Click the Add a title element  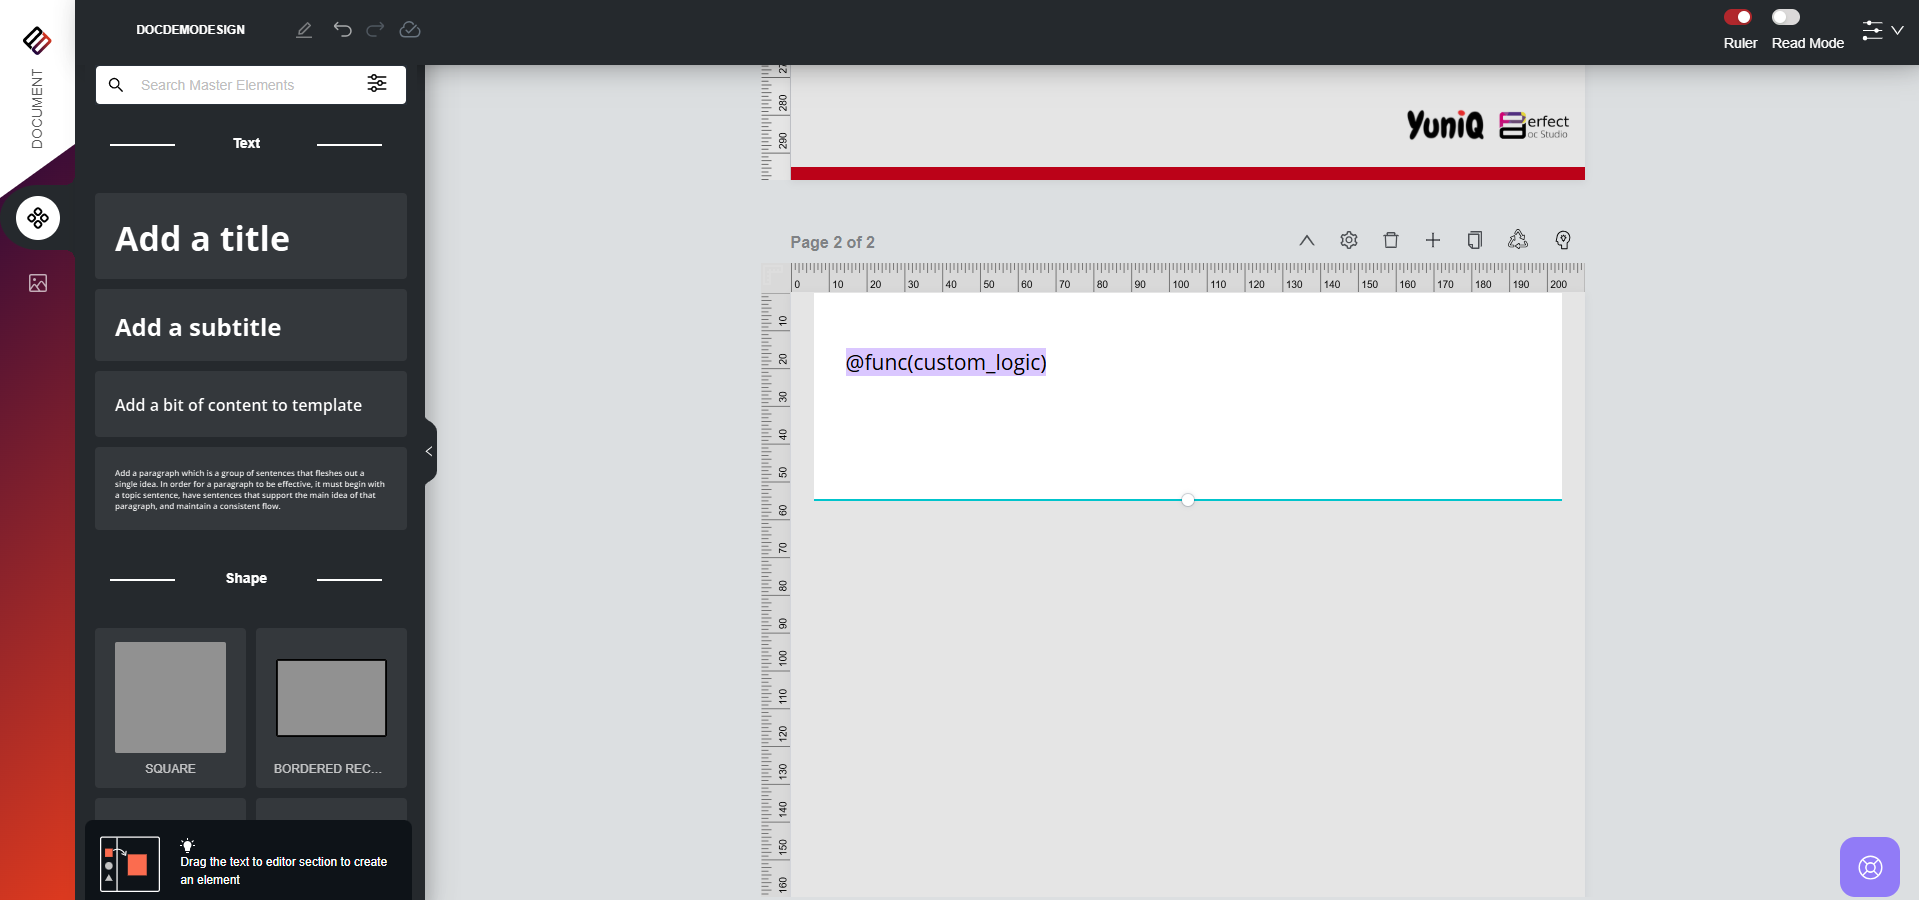pos(250,237)
